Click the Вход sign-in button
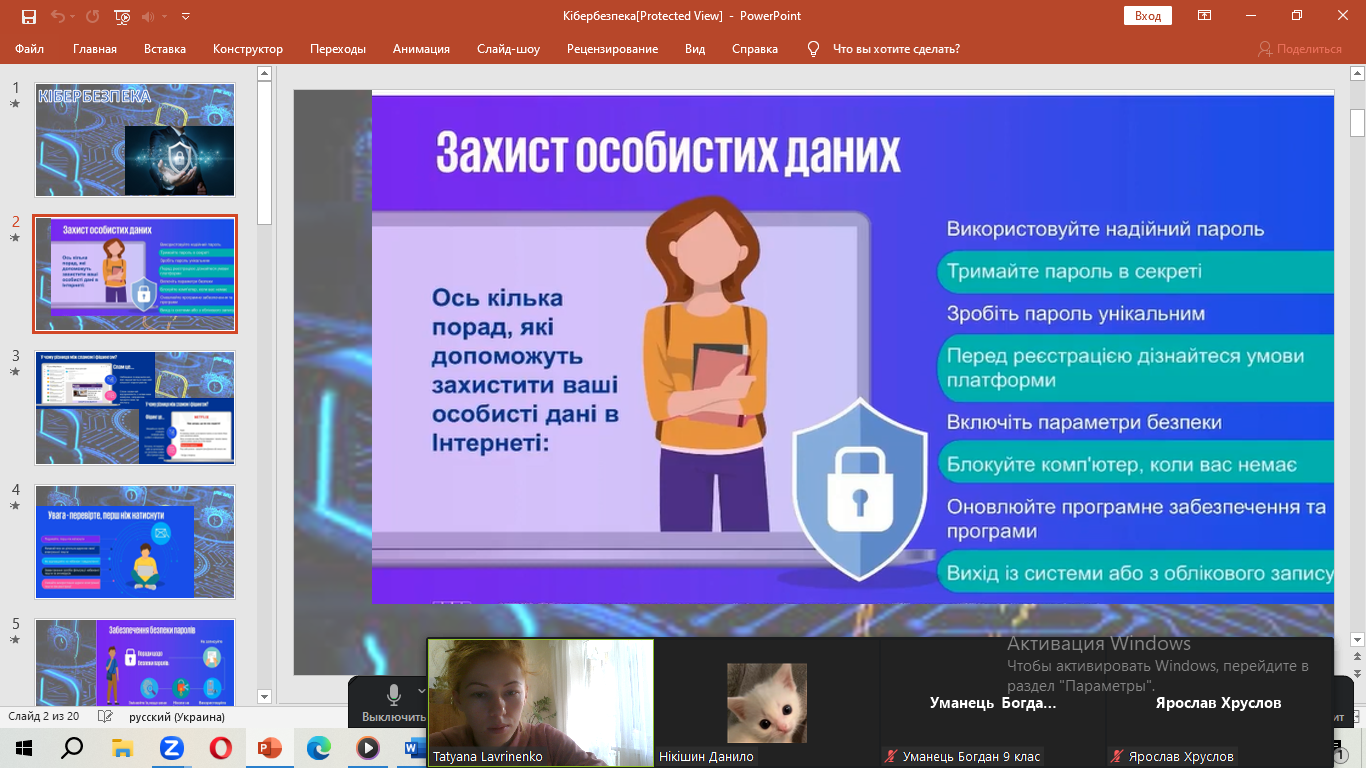This screenshot has height=768, width=1366. [x=1147, y=16]
